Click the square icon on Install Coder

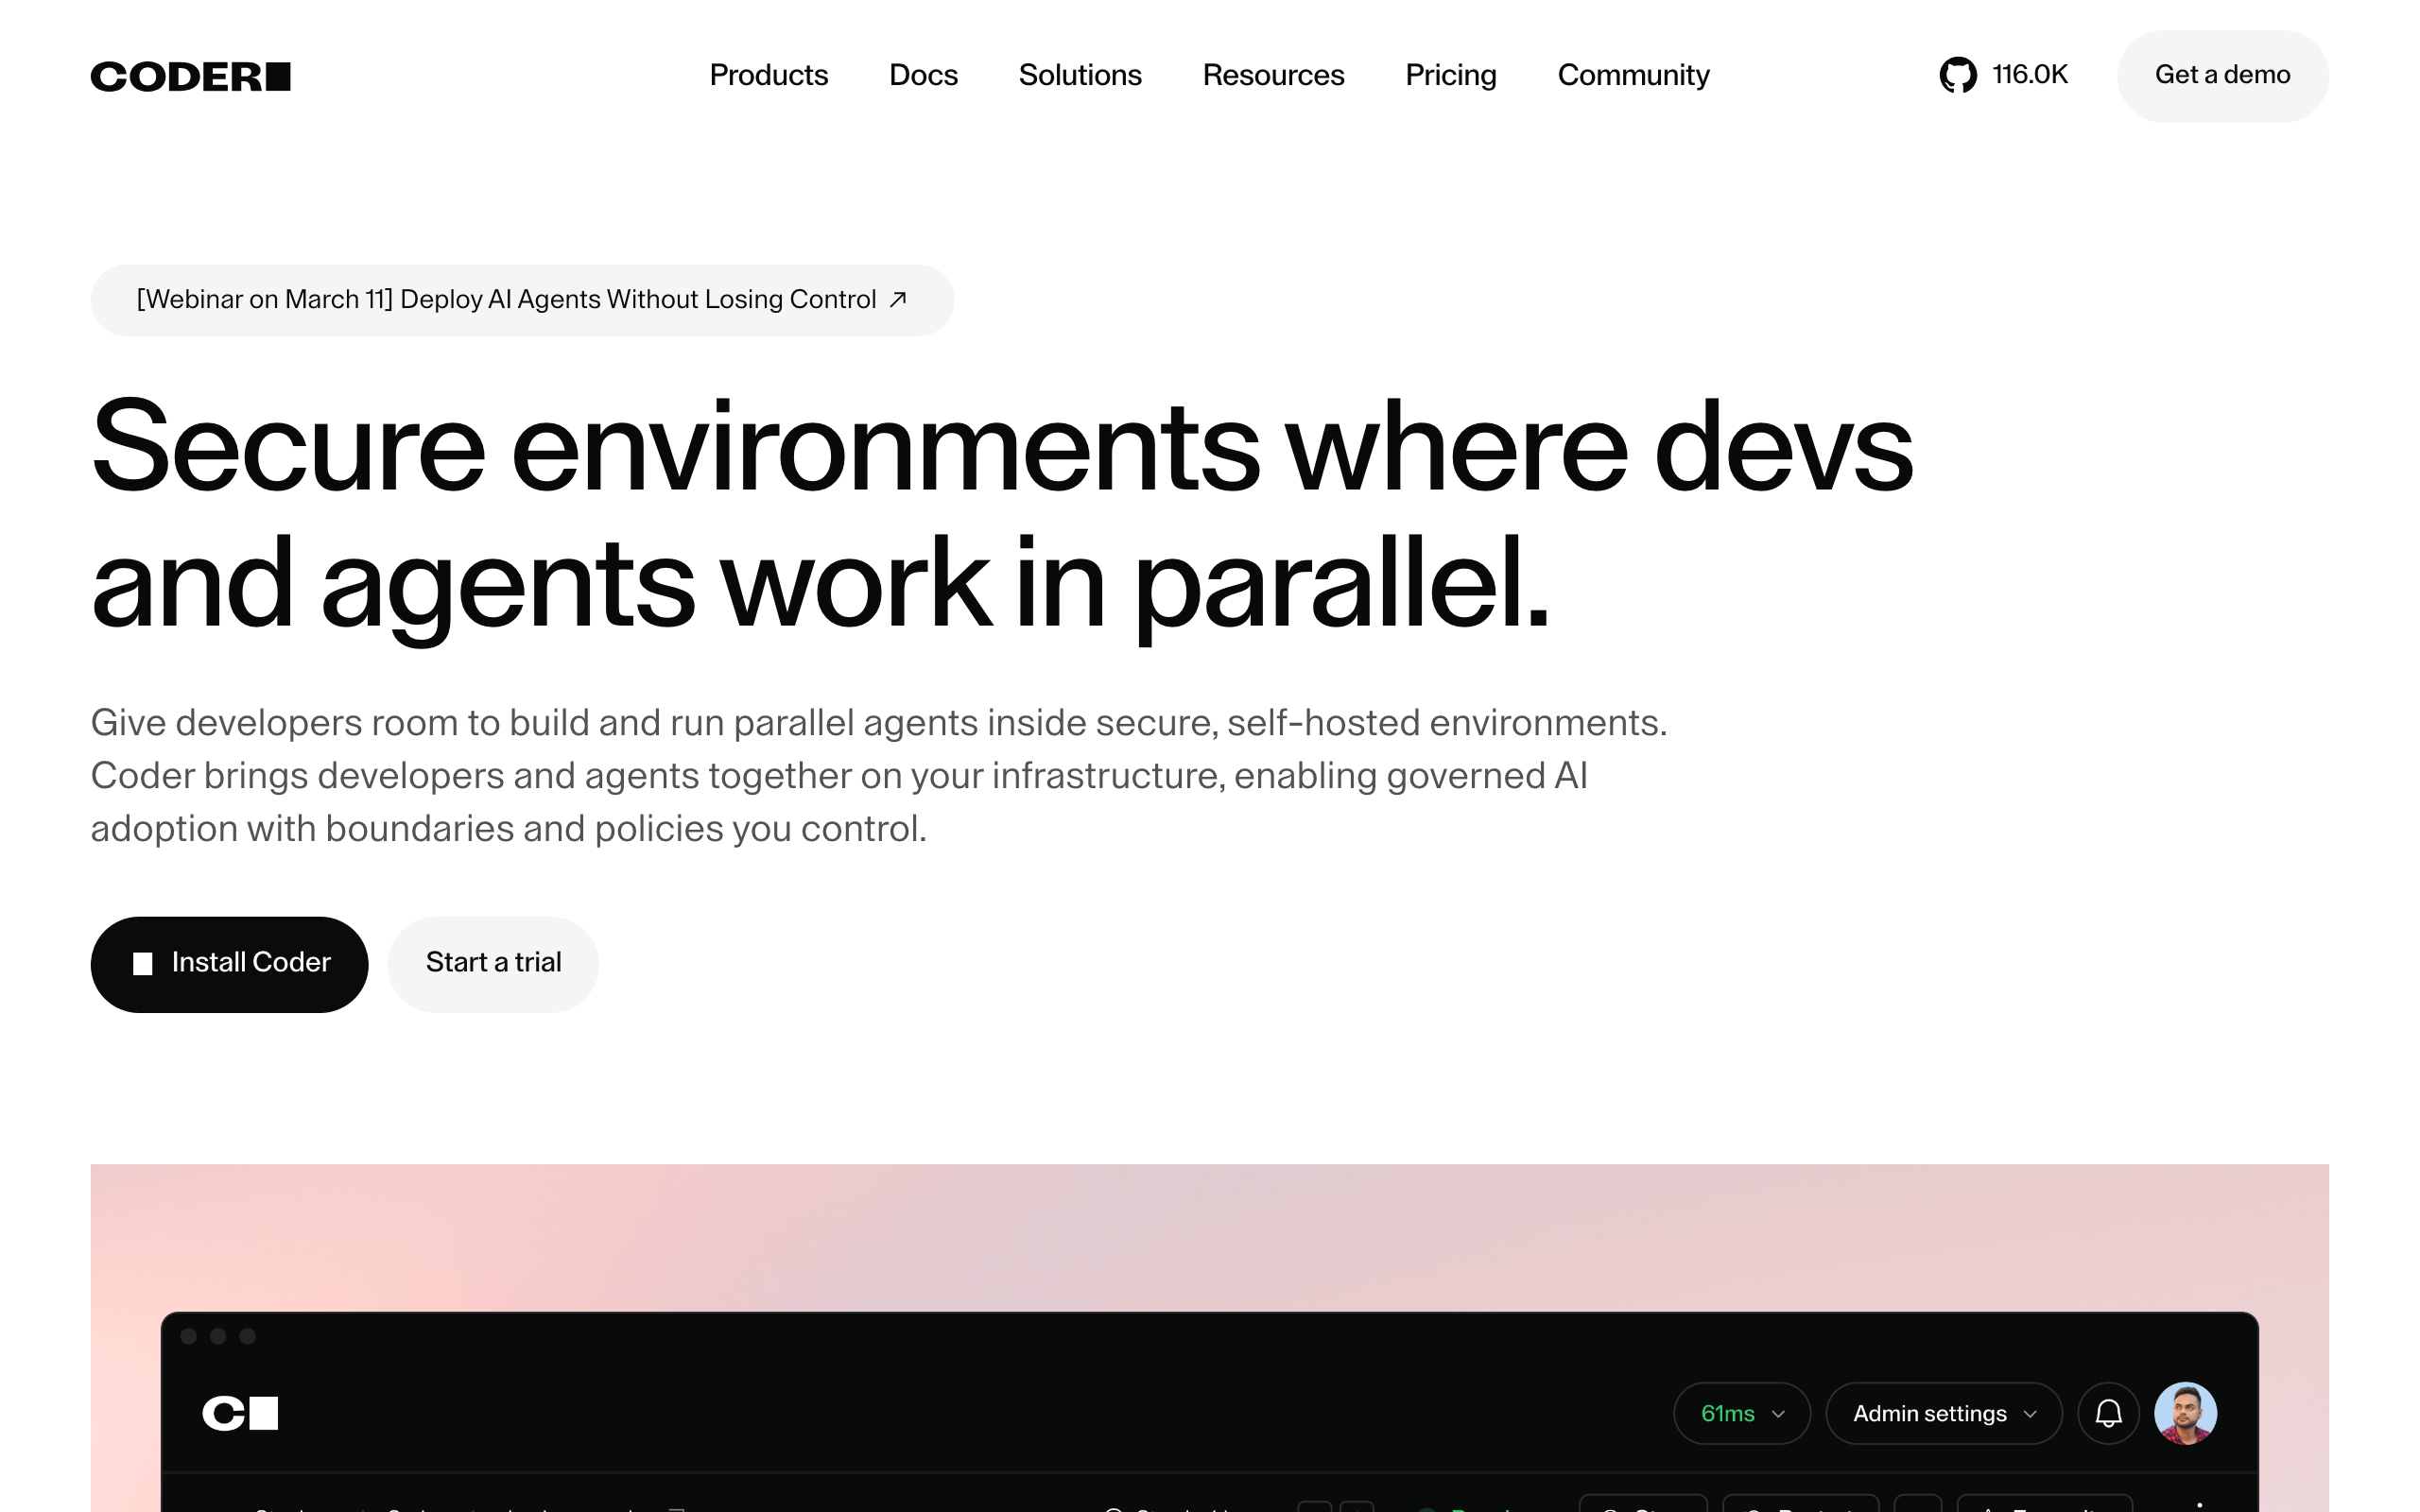[x=143, y=963]
